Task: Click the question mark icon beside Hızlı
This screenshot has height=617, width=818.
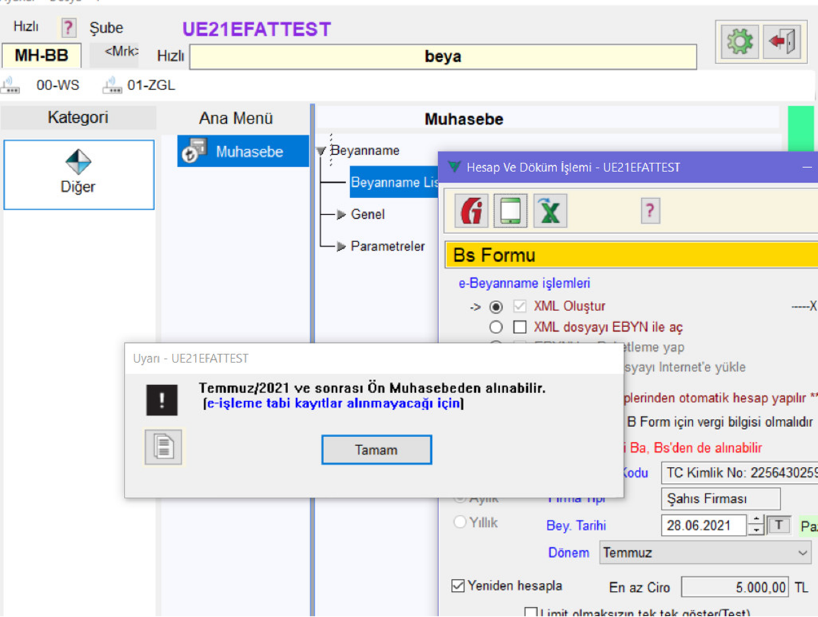Action: pyautogui.click(x=68, y=28)
